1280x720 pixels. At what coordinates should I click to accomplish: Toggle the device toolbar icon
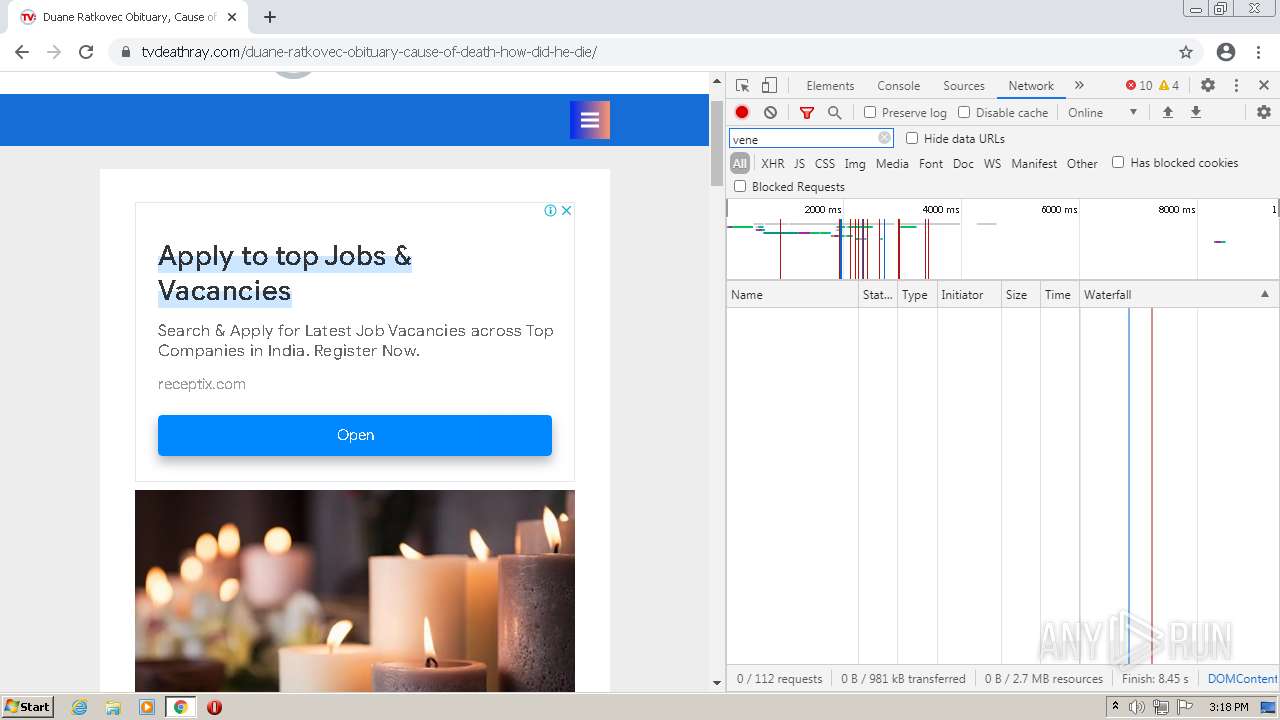click(769, 86)
